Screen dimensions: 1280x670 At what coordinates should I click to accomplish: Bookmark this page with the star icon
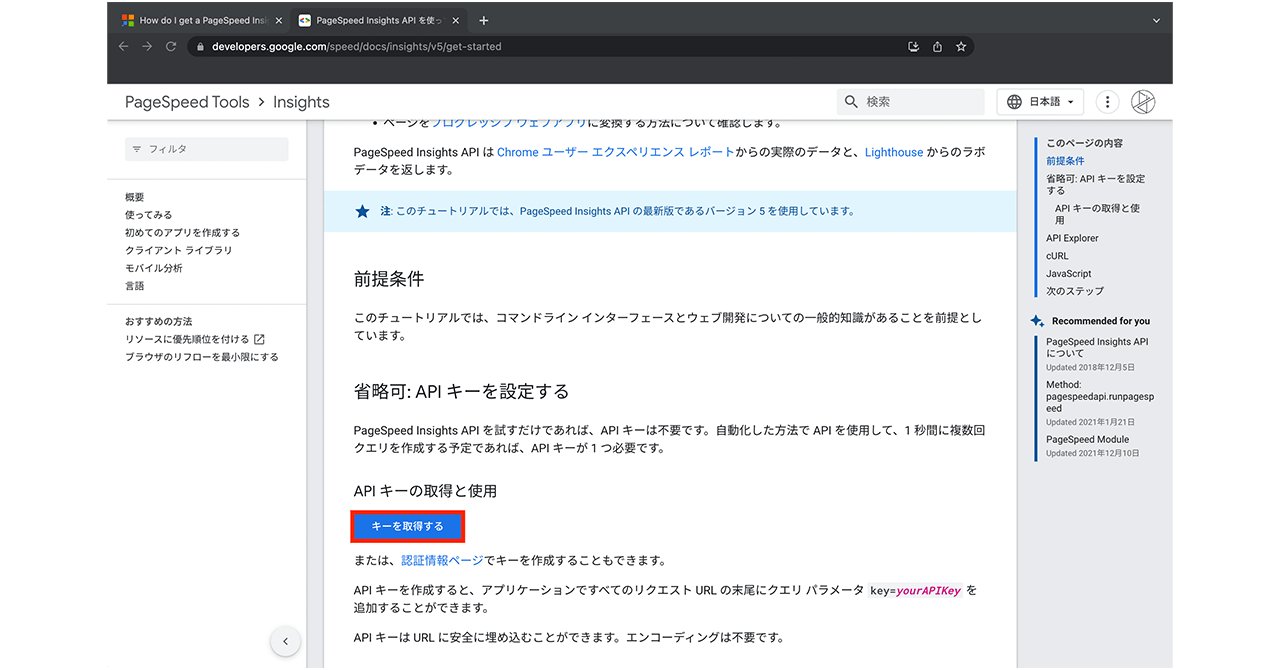coord(961,46)
